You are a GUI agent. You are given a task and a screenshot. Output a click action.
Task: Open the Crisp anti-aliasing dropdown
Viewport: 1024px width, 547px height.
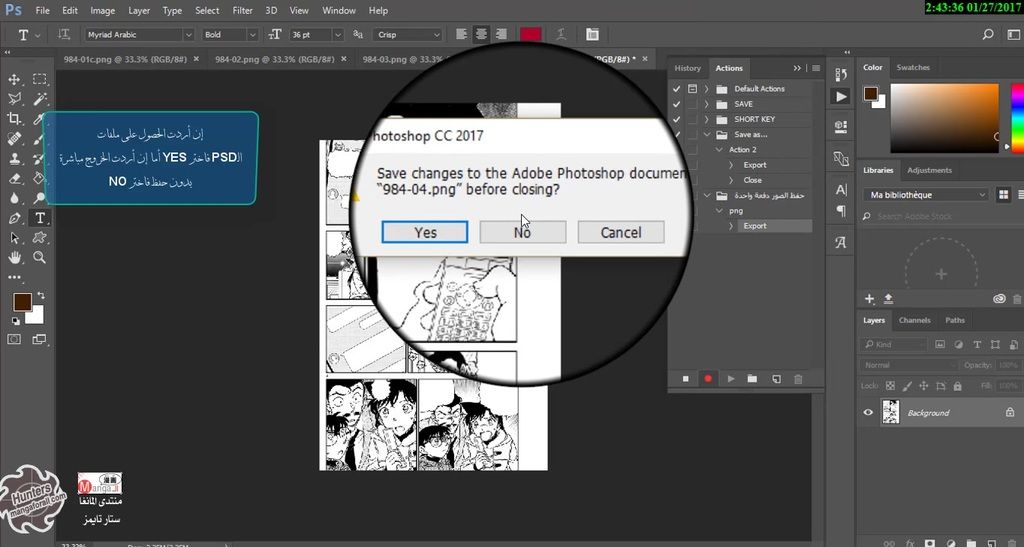[x=436, y=35]
